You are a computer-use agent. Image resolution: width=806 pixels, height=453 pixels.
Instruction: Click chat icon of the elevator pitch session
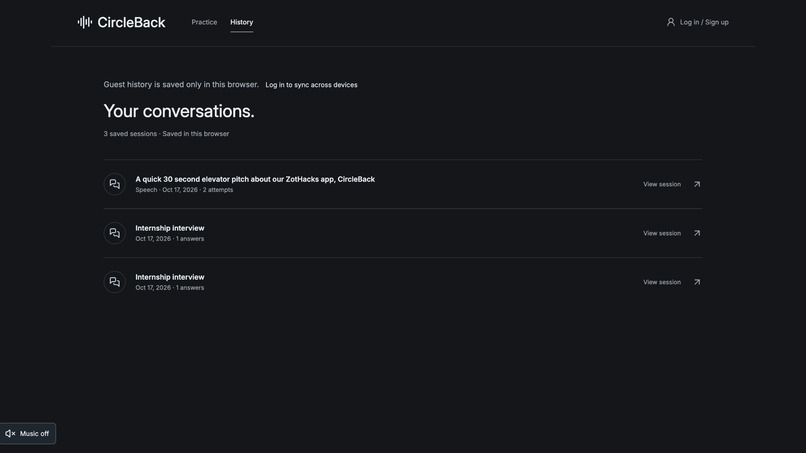point(115,184)
